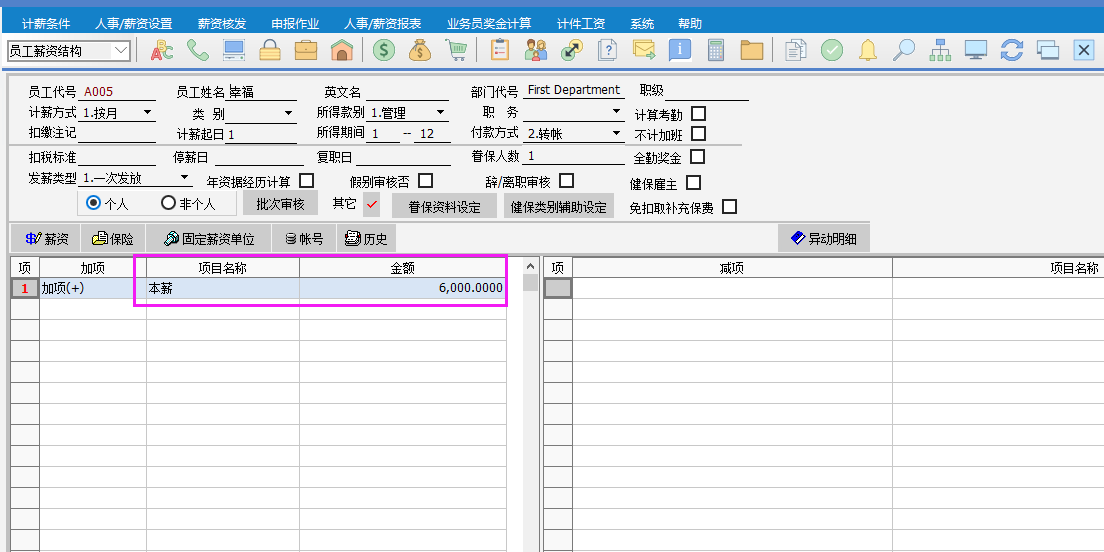Expand the 发薪类型 dropdown
This screenshot has width=1104, height=552.
tap(184, 178)
